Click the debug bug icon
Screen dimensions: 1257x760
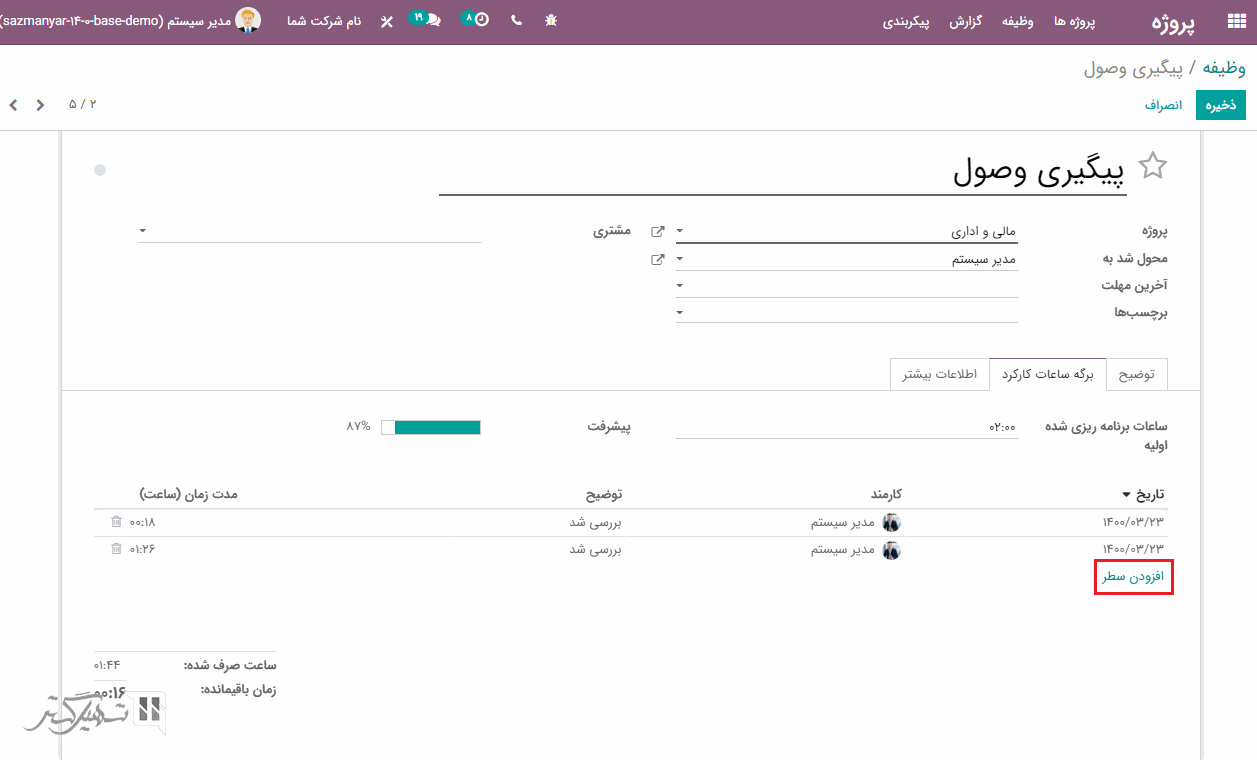click(x=551, y=20)
